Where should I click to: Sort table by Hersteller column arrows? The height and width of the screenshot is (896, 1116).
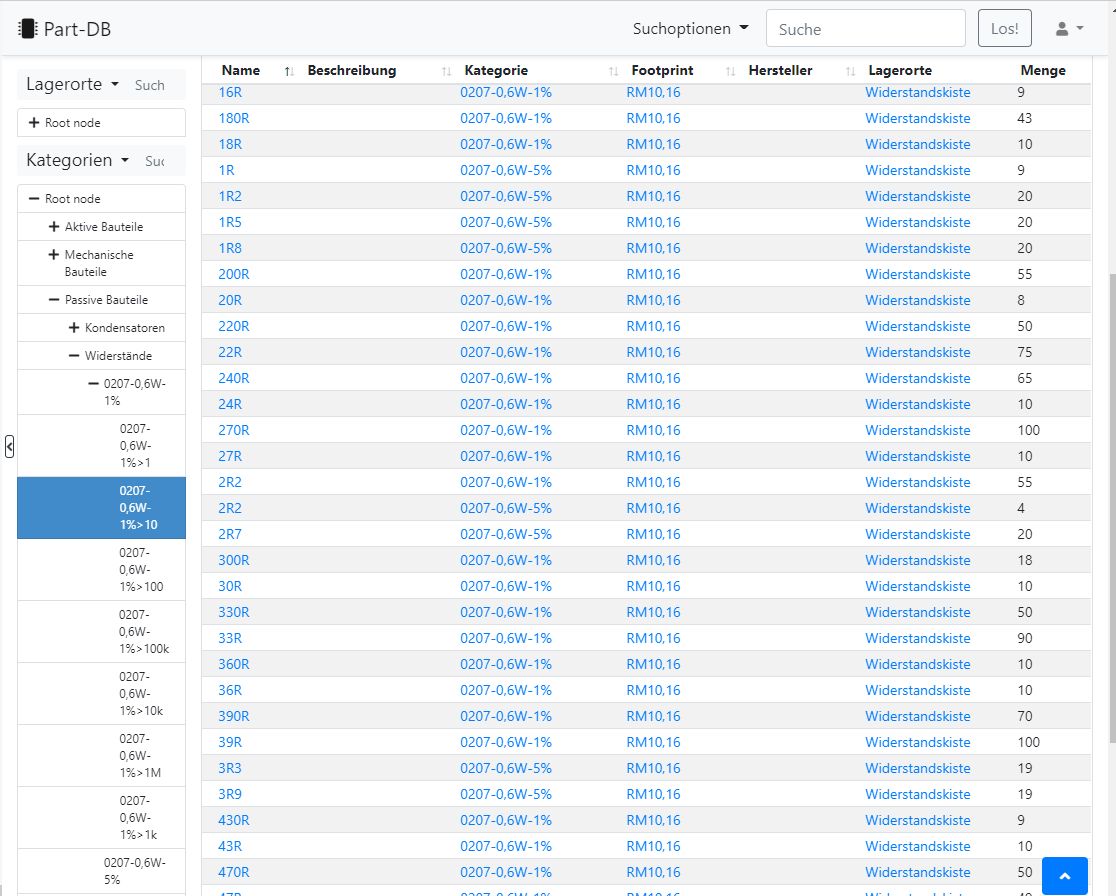(x=851, y=71)
